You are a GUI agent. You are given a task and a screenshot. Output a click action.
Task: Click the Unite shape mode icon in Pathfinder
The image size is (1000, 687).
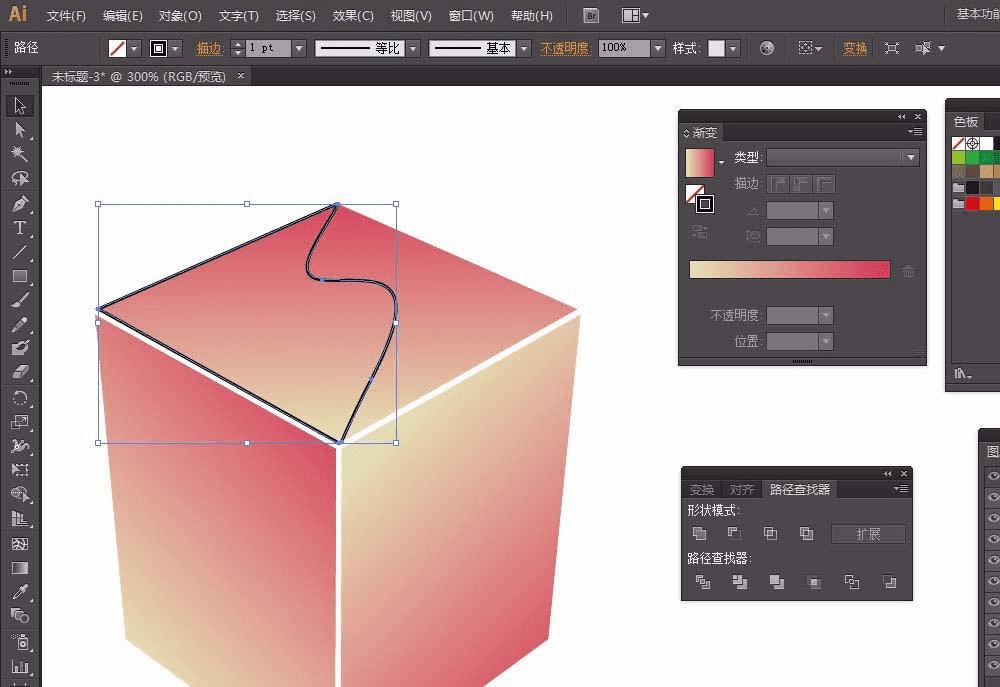[699, 534]
